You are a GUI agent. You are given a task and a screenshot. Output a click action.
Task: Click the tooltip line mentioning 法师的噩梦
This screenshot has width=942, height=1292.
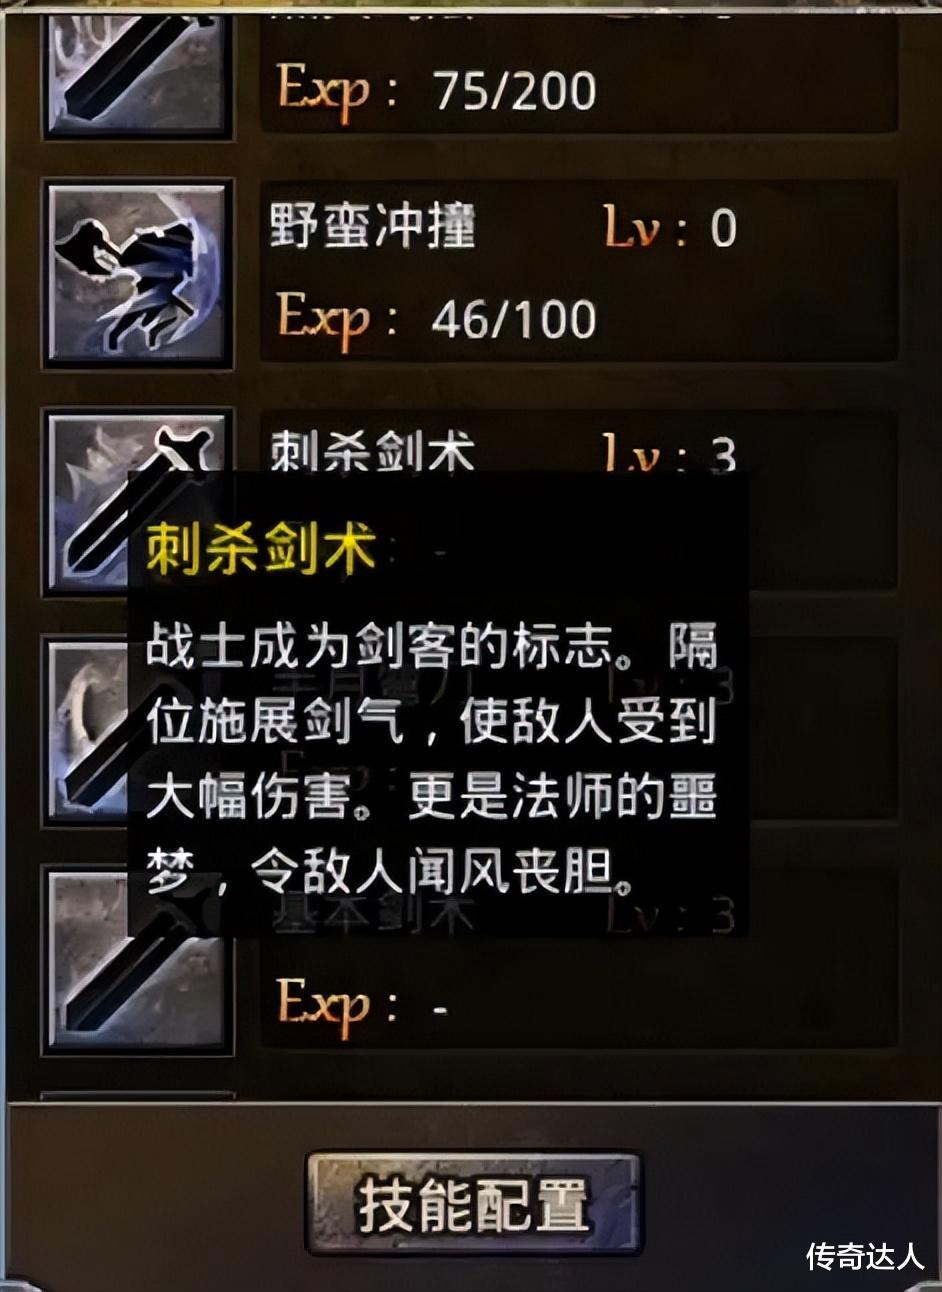pyautogui.click(x=432, y=800)
